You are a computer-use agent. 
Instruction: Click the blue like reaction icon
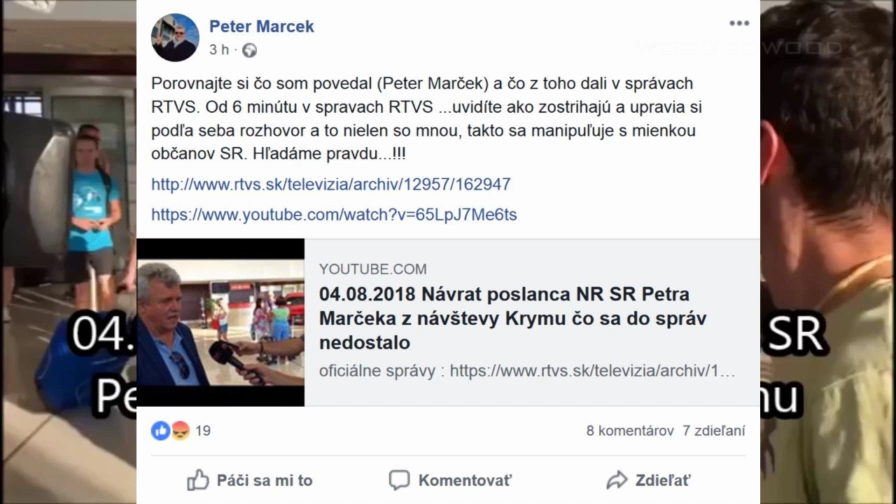(161, 431)
